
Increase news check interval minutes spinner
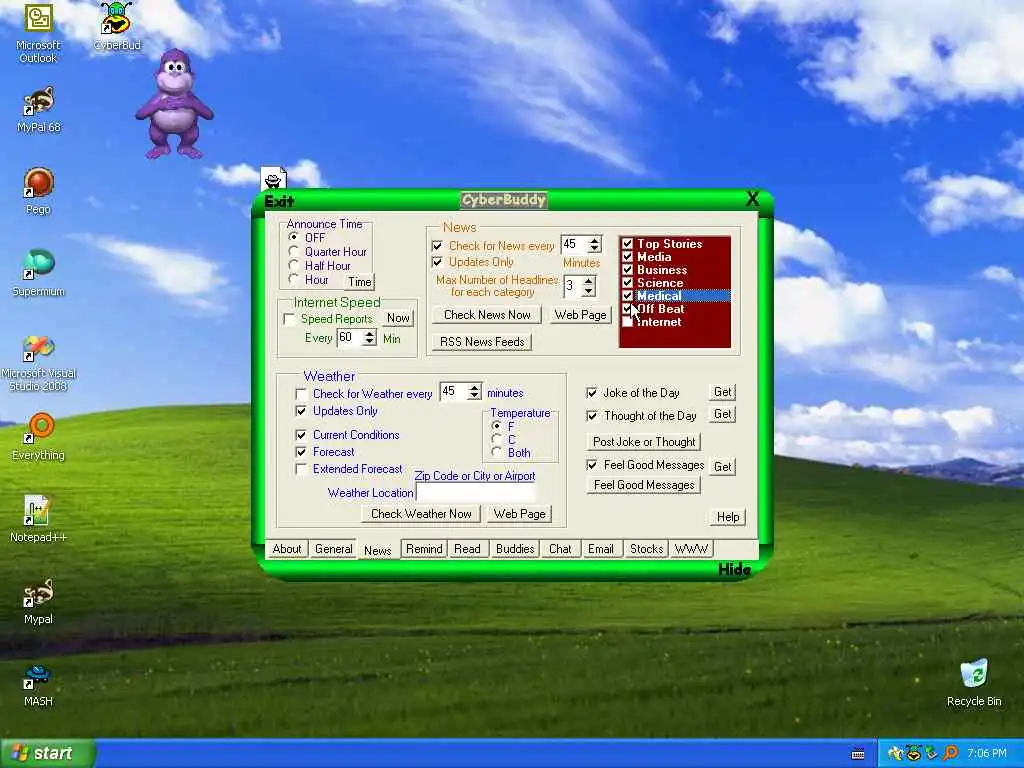coord(594,240)
